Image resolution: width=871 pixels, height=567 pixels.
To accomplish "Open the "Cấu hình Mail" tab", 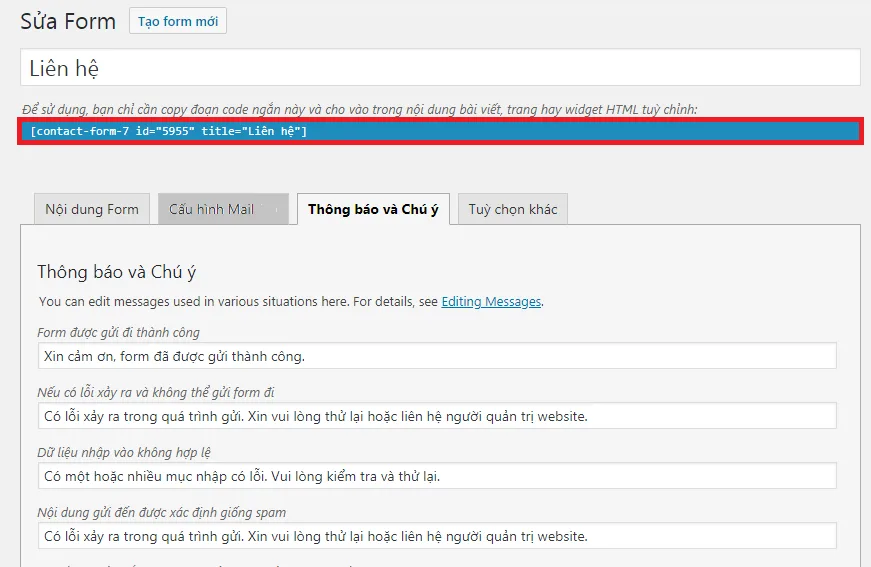I will coord(223,209).
